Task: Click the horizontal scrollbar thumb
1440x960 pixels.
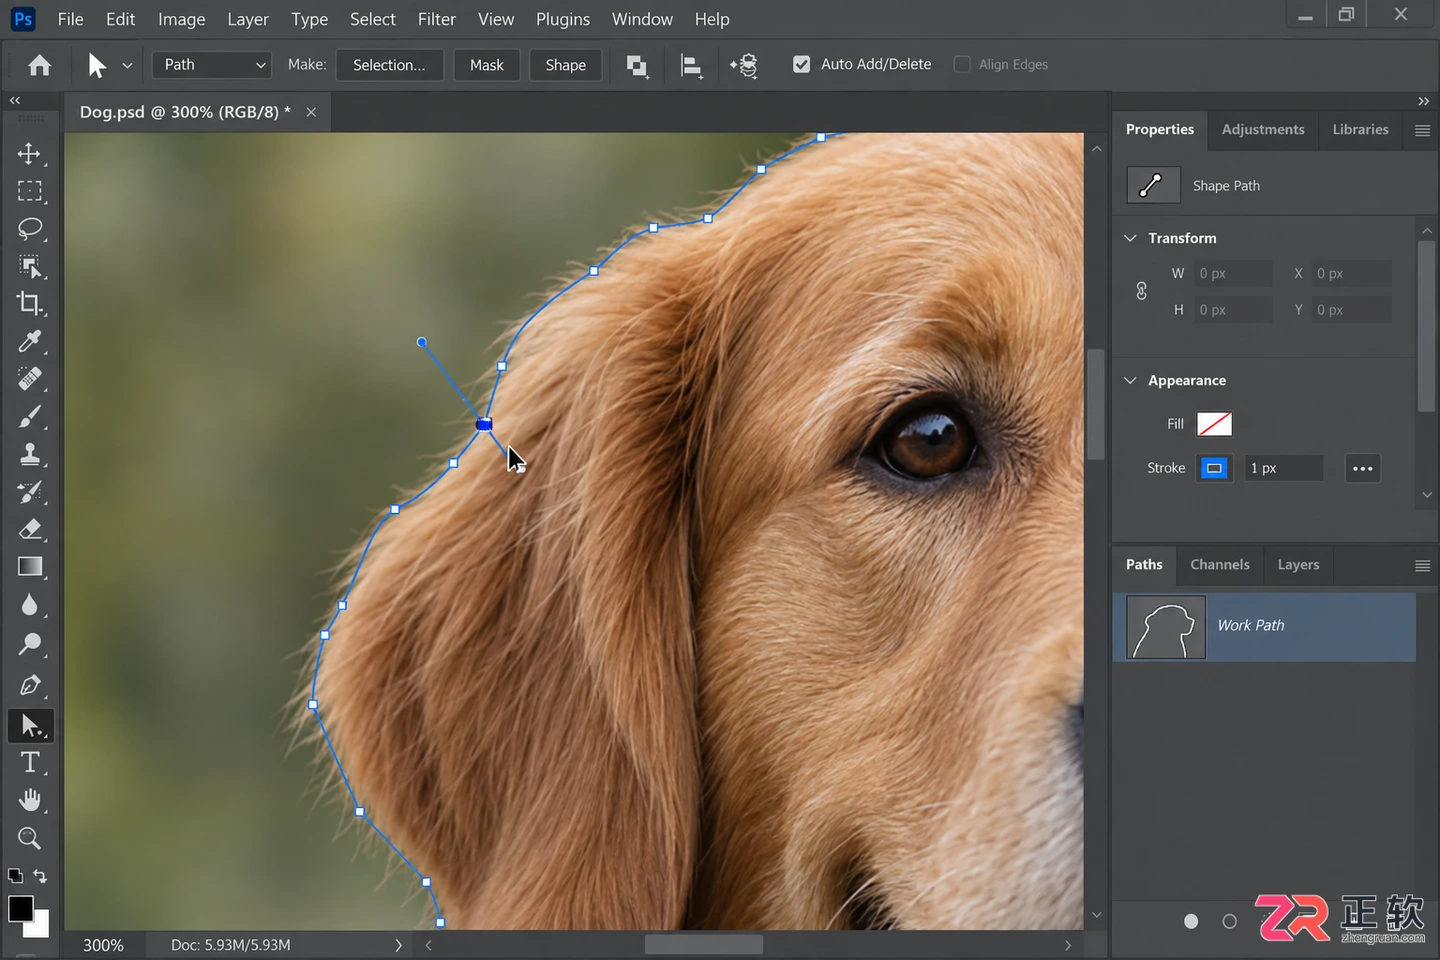Action: coord(704,945)
